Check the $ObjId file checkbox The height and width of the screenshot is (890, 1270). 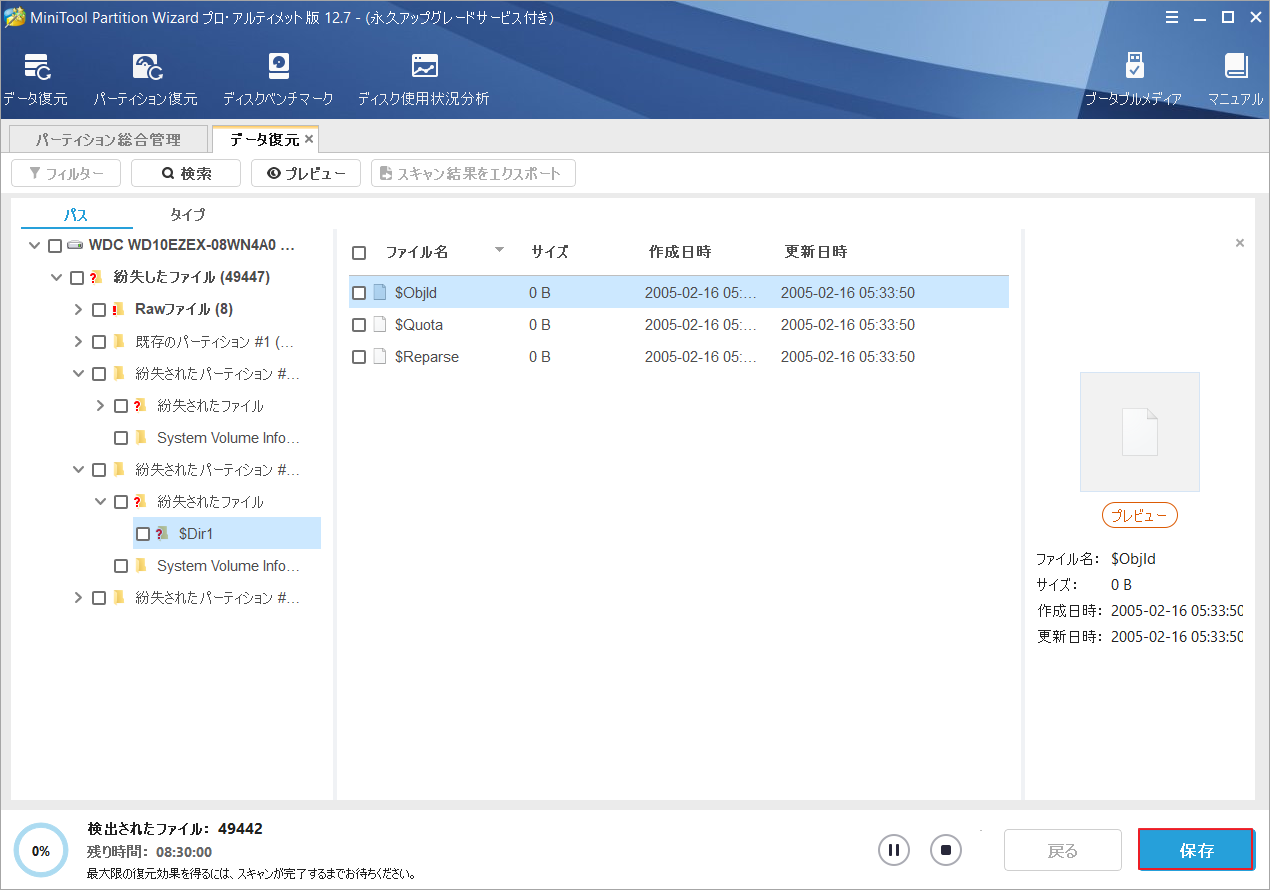[x=359, y=292]
